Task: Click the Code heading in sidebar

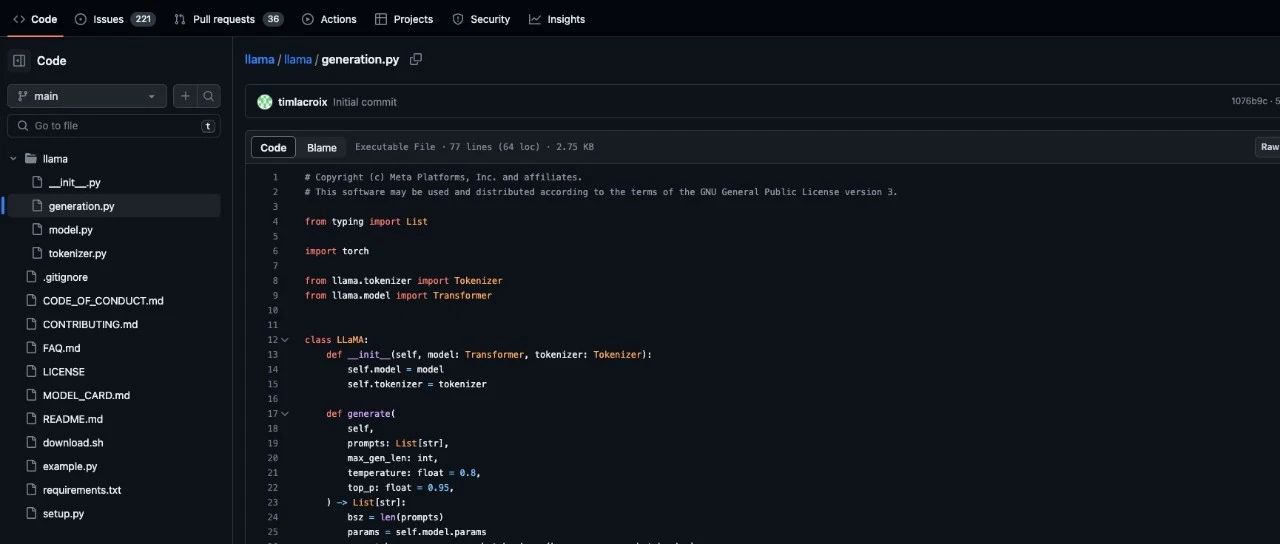Action: 52,61
